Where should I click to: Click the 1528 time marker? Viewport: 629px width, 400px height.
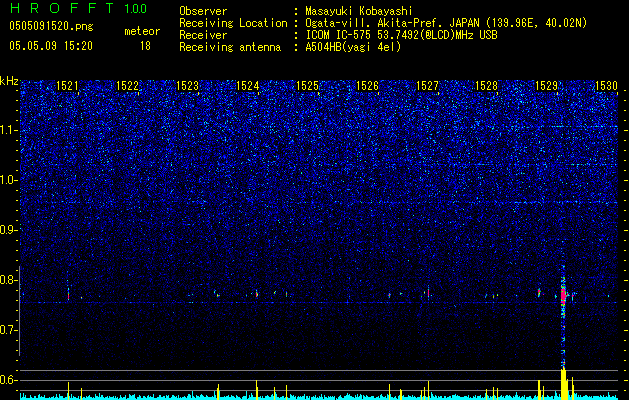tap(487, 86)
